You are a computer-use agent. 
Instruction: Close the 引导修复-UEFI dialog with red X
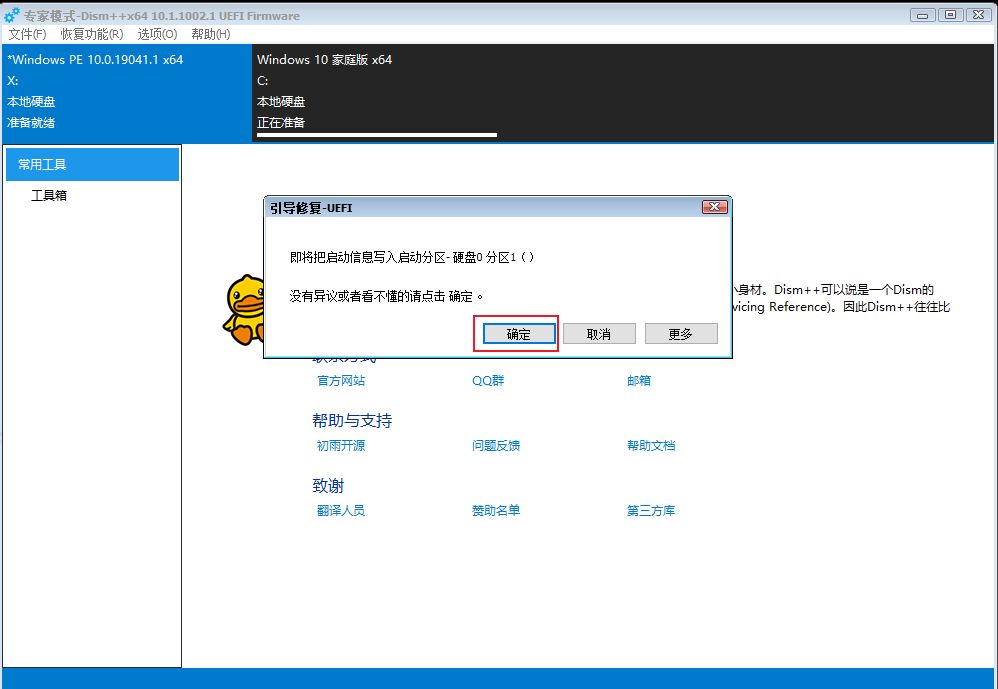[714, 207]
